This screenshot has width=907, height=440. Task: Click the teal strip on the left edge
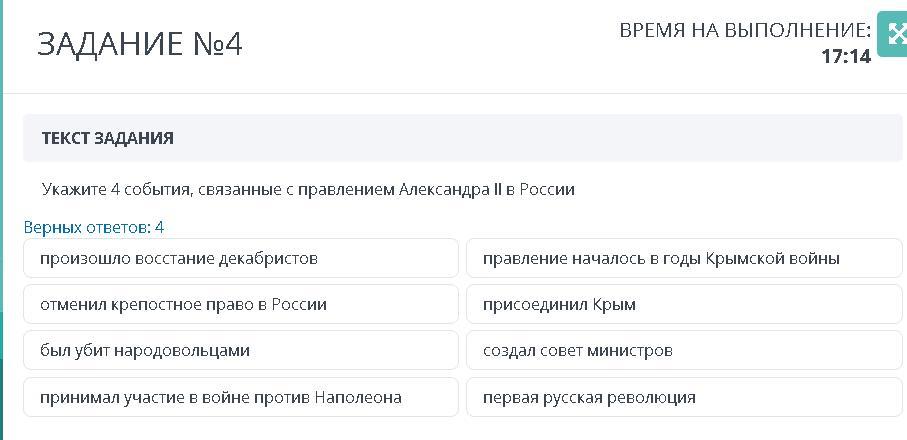point(1,220)
